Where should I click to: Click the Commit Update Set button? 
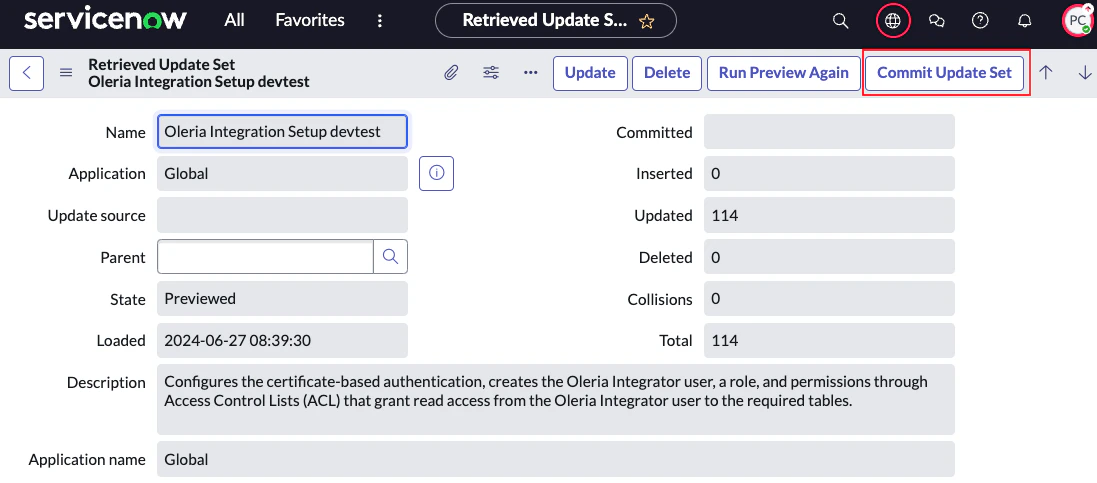point(944,73)
